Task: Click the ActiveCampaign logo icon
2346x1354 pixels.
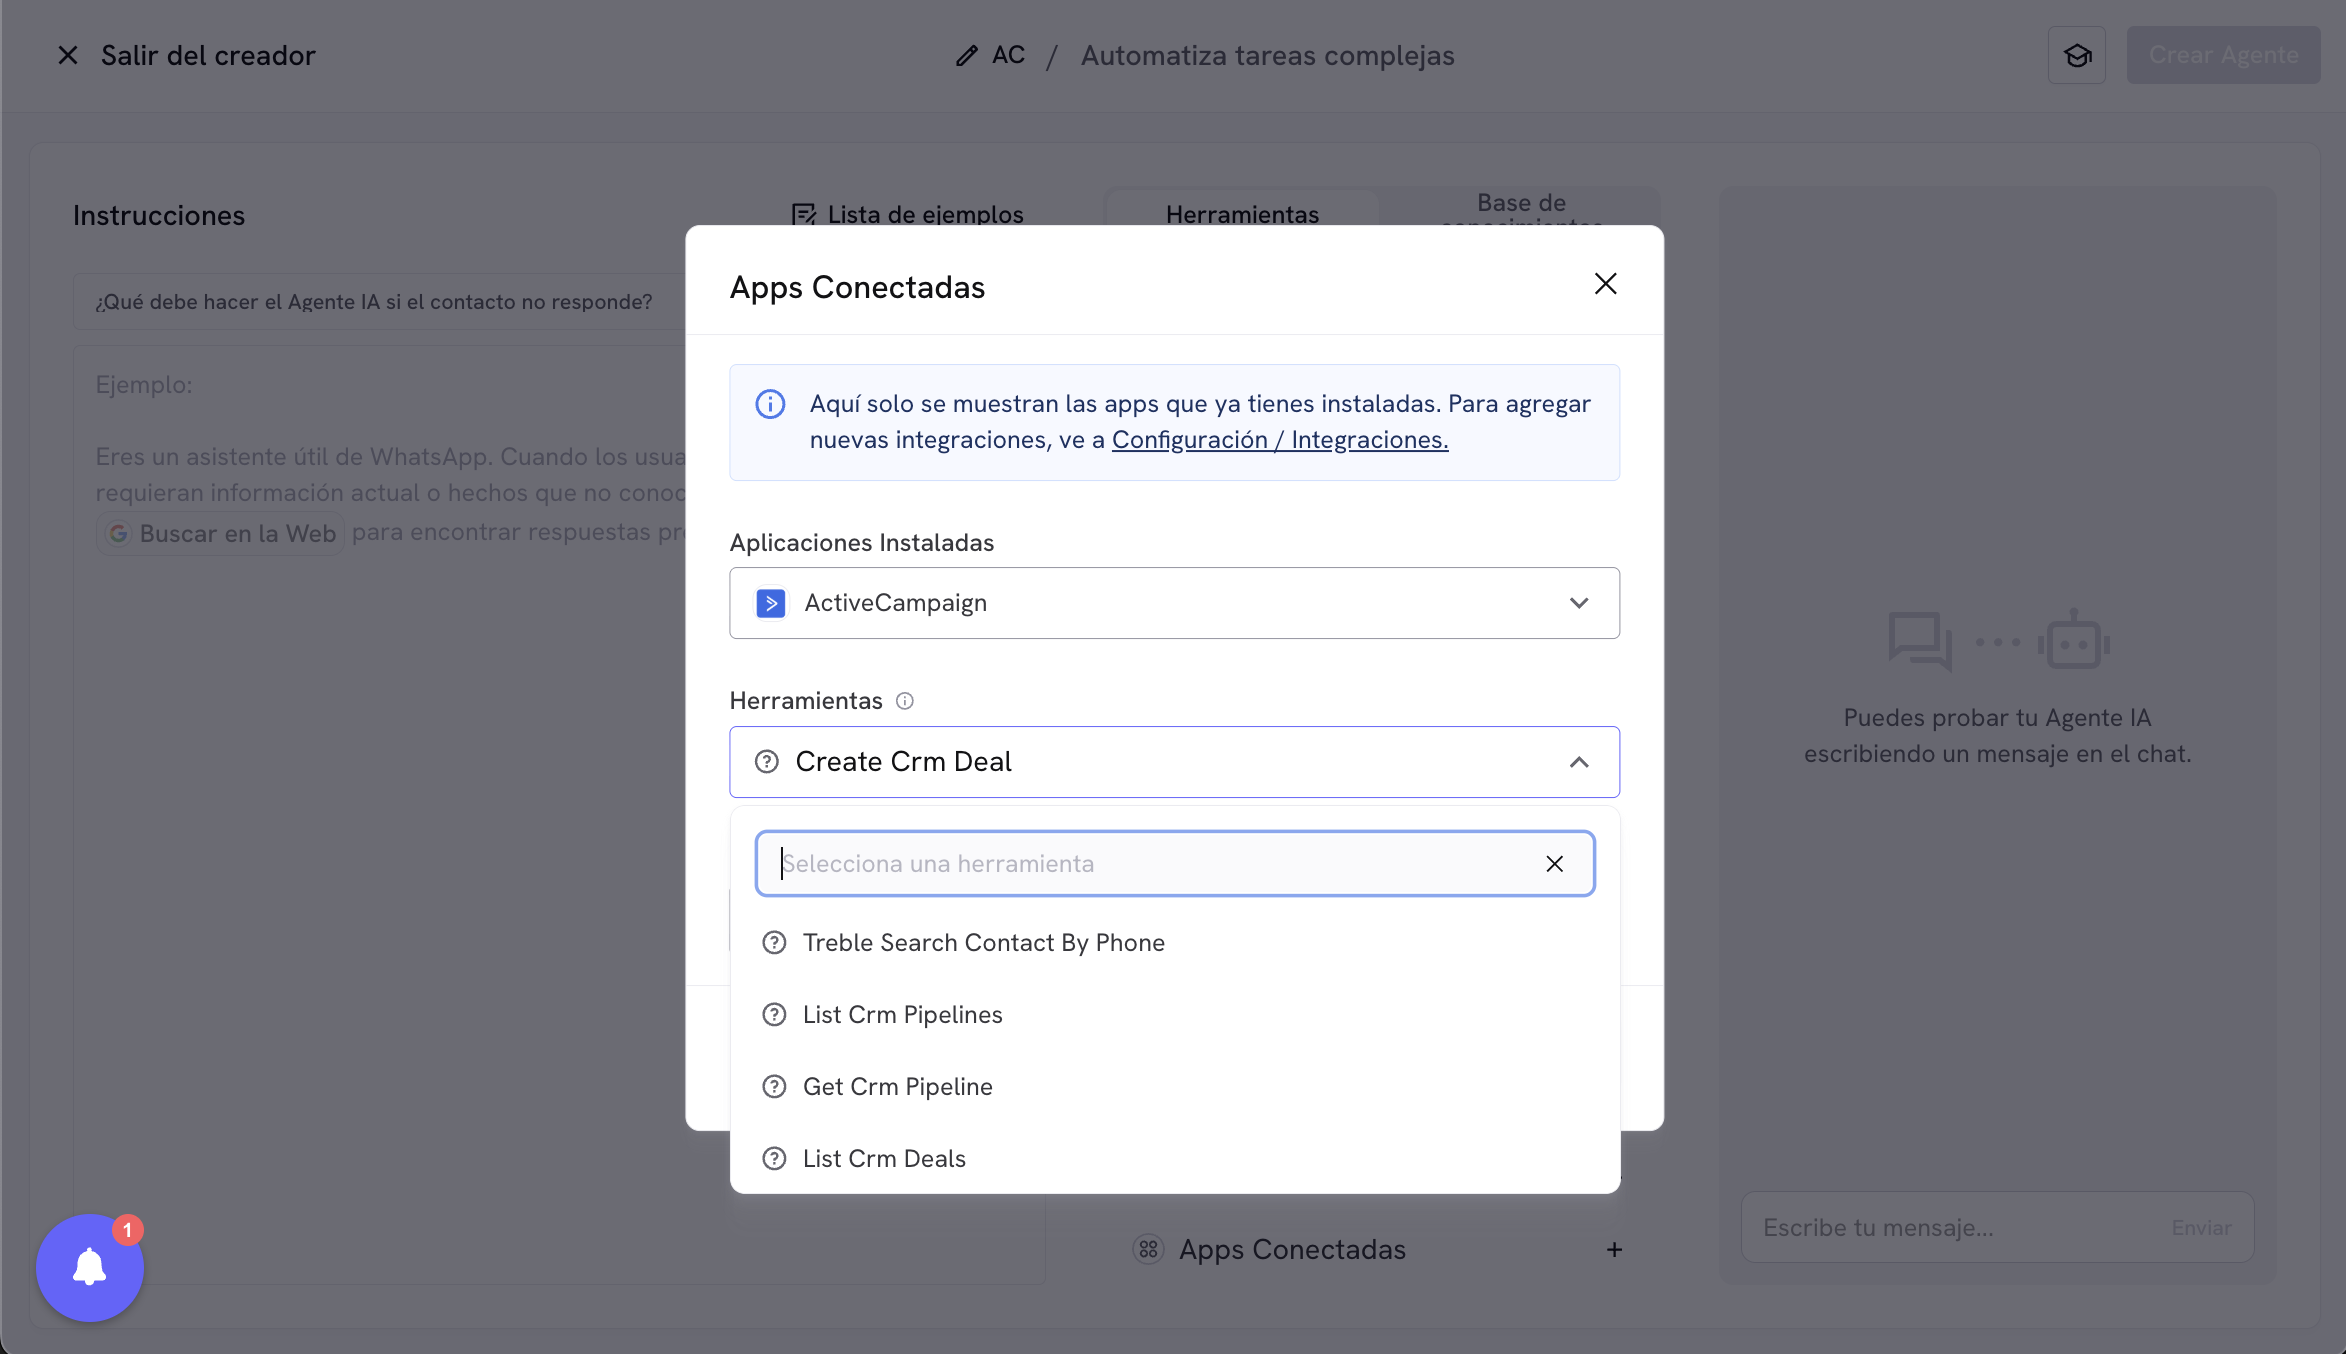Action: tap(771, 603)
